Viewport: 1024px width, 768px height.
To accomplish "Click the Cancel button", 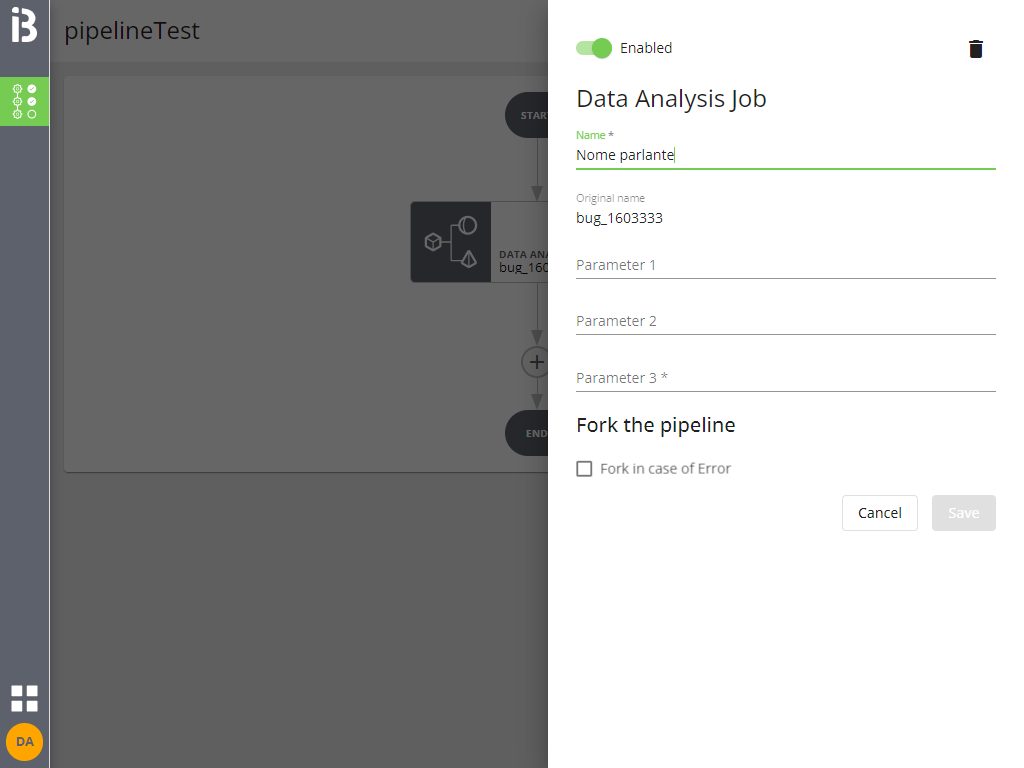I will (879, 513).
